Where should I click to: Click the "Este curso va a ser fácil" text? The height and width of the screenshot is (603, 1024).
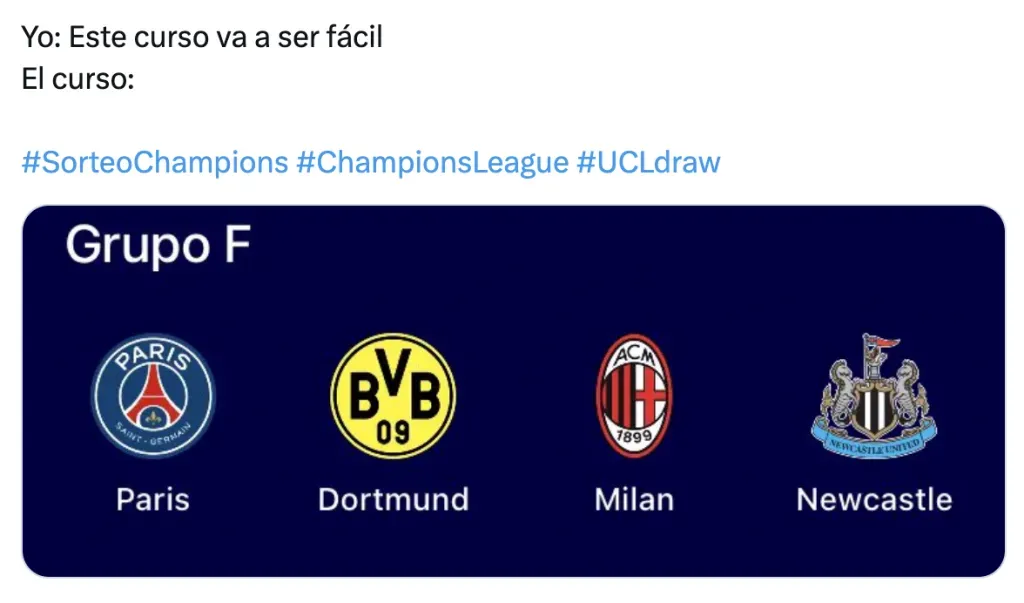238,39
